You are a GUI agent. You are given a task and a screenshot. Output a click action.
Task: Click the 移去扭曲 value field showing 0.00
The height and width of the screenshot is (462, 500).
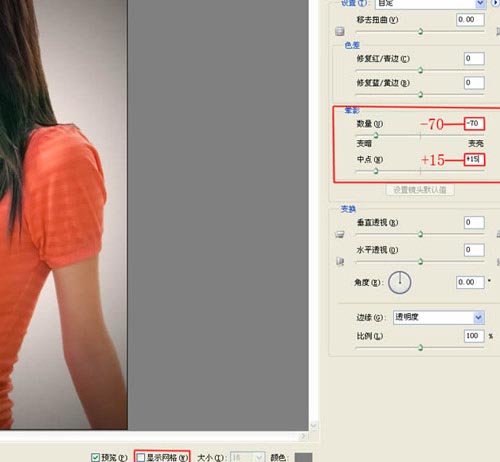coord(470,20)
